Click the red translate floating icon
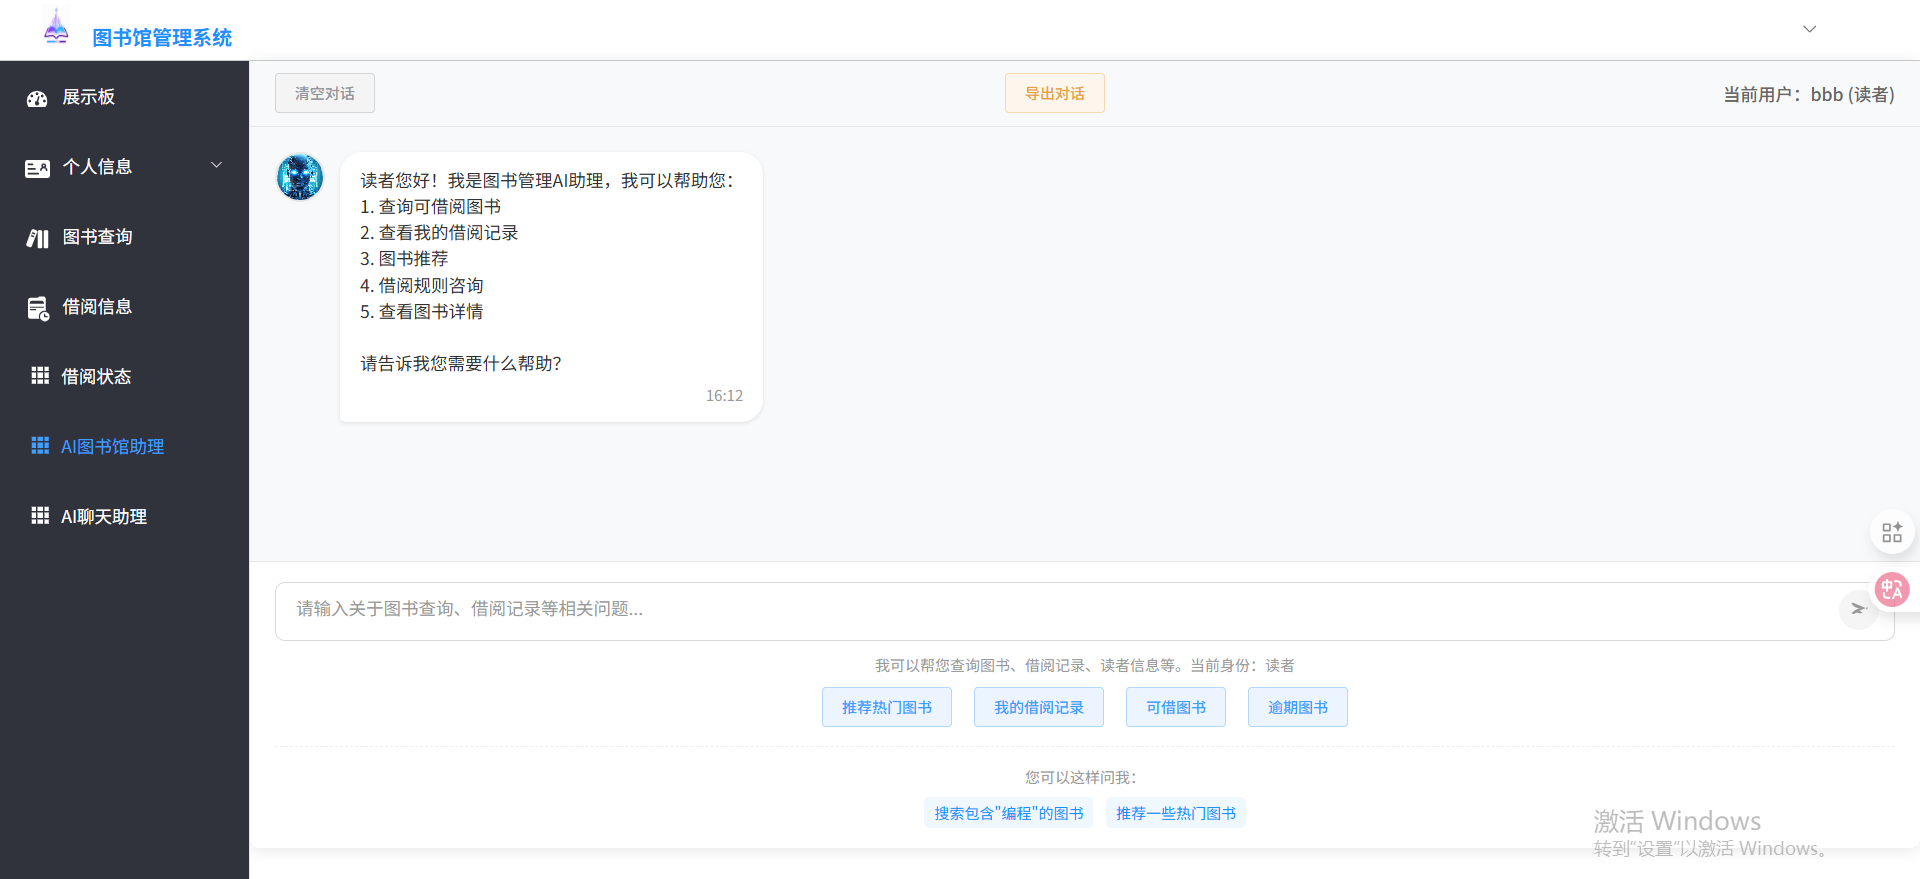 [x=1892, y=589]
